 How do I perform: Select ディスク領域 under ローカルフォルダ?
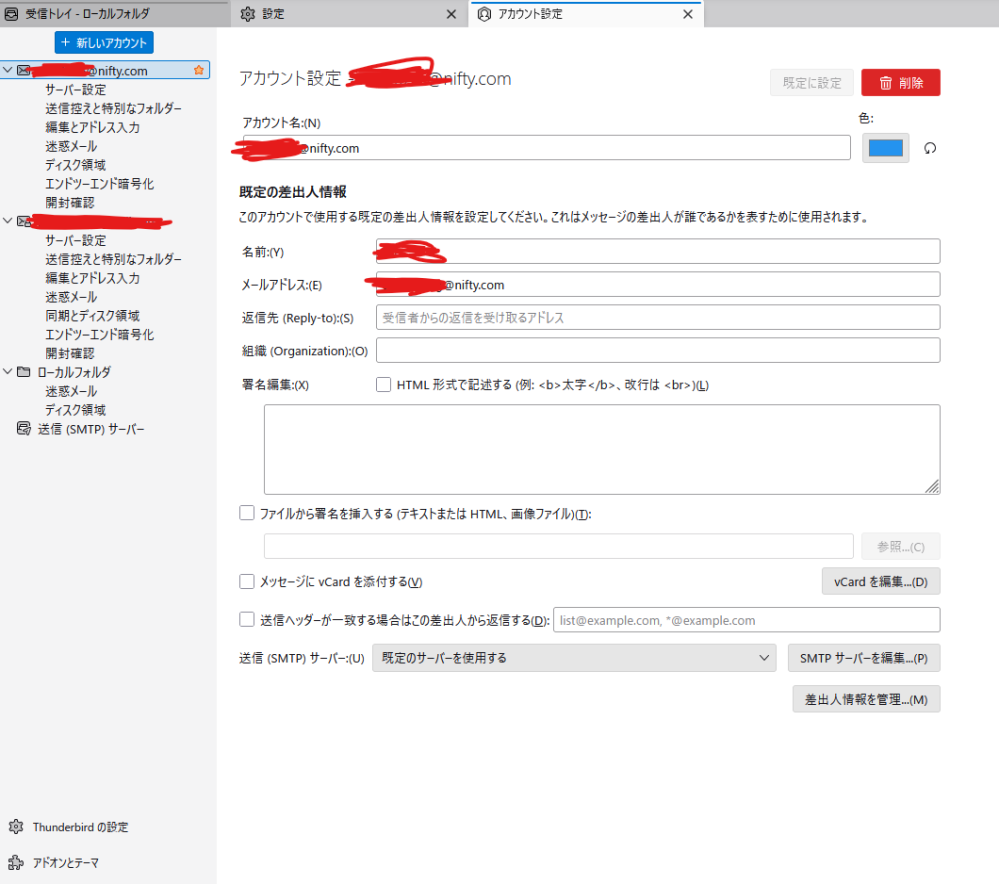click(x=75, y=410)
